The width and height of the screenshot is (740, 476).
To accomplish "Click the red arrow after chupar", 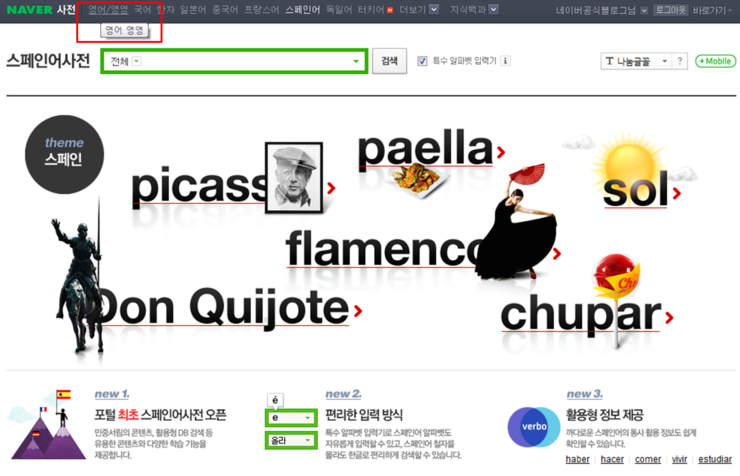I will click(669, 318).
